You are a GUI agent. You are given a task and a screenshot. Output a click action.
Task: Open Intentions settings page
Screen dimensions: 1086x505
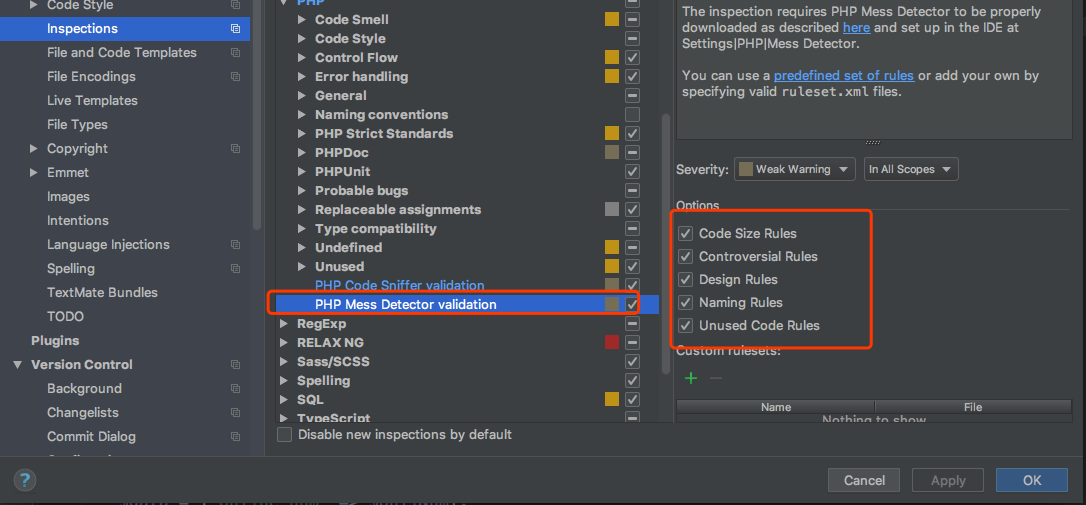[x=78, y=220]
